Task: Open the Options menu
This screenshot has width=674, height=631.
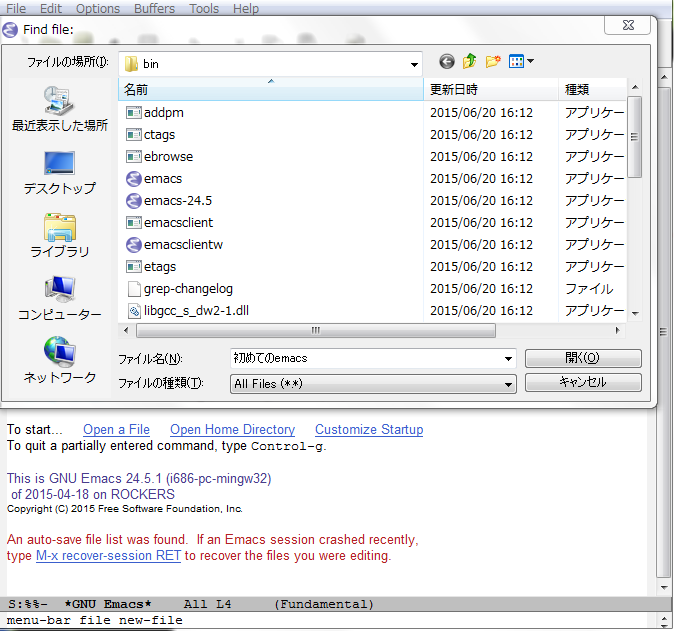Action: pyautogui.click(x=98, y=8)
